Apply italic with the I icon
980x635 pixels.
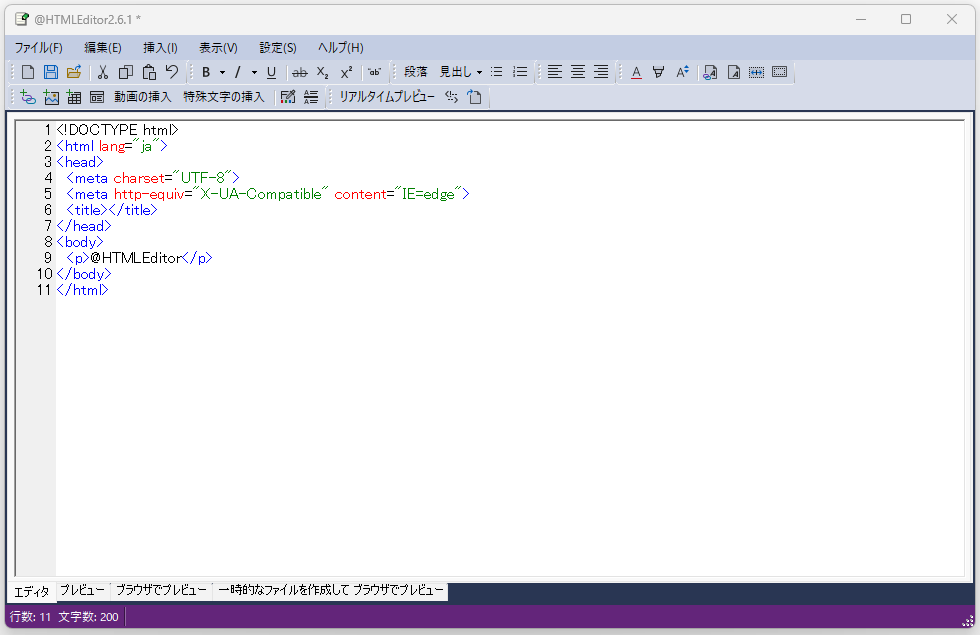[x=238, y=72]
